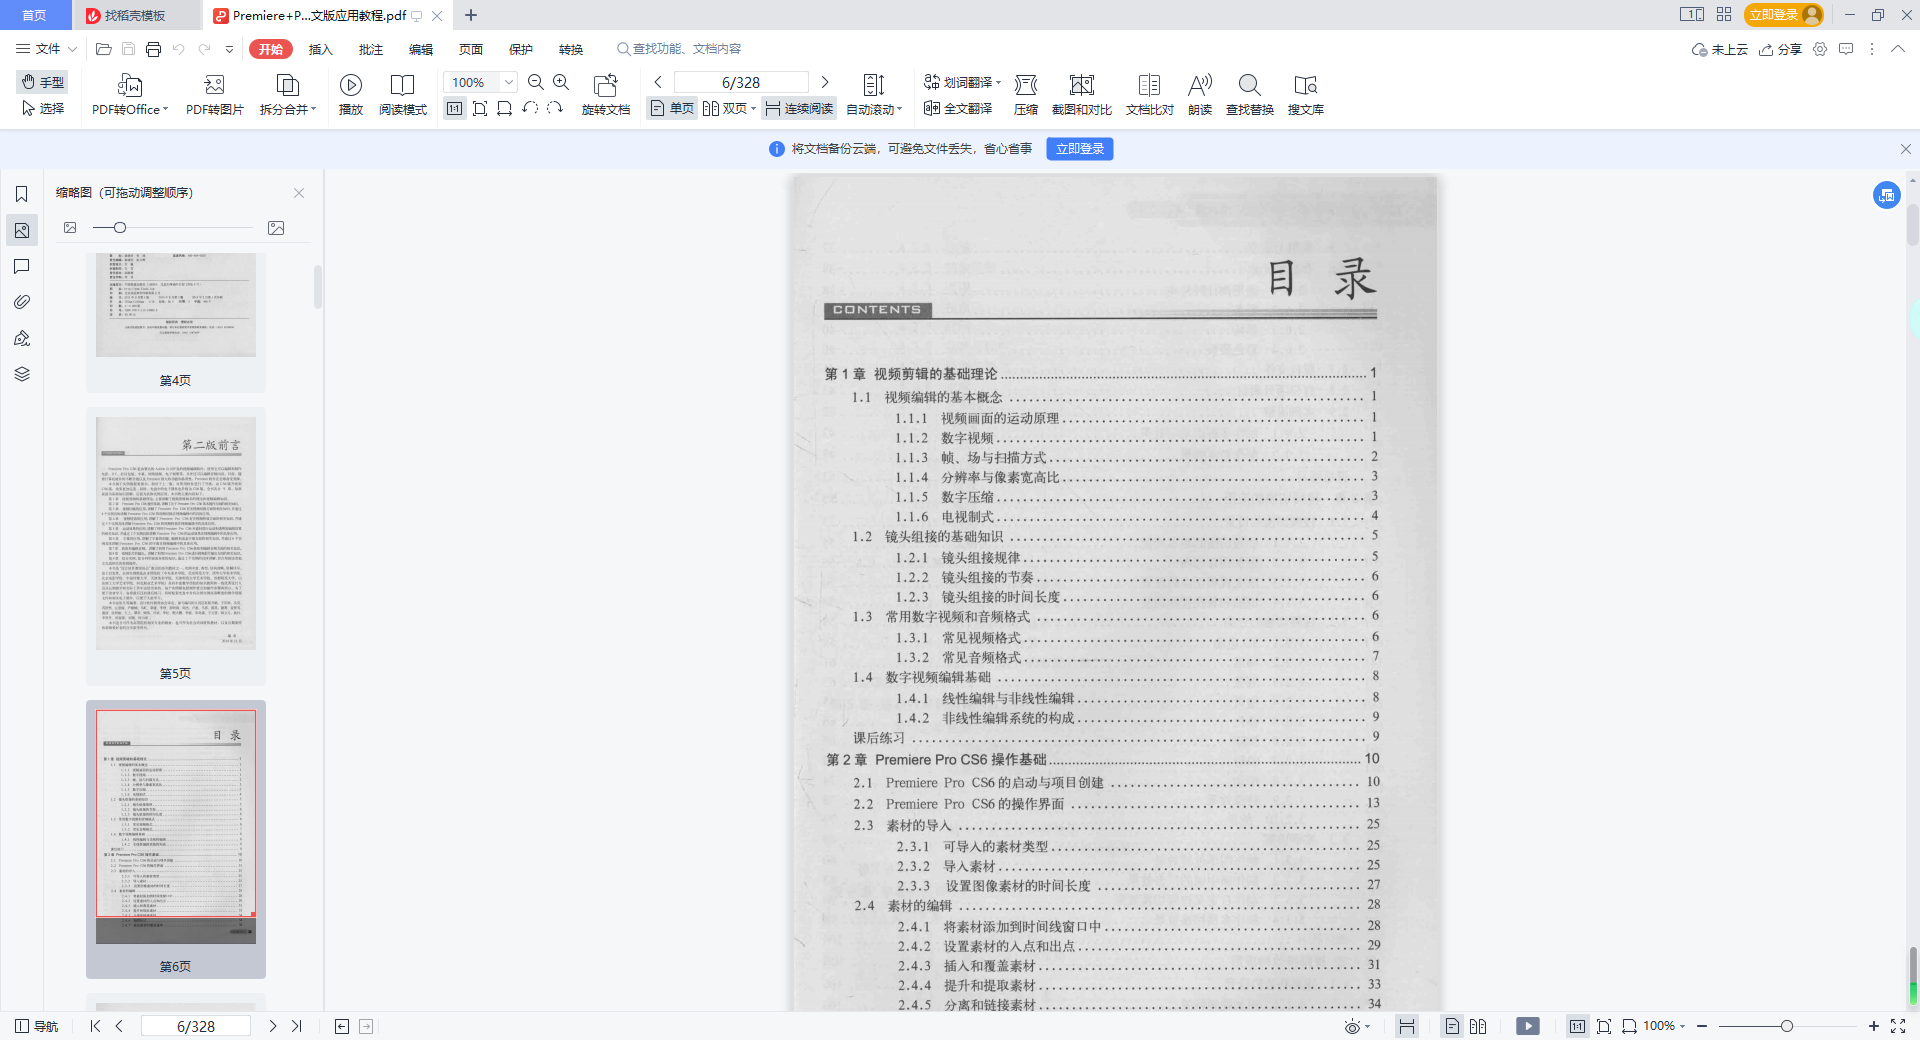Open the 找稻壳模板 tab
1920x1040 pixels.
pos(135,15)
